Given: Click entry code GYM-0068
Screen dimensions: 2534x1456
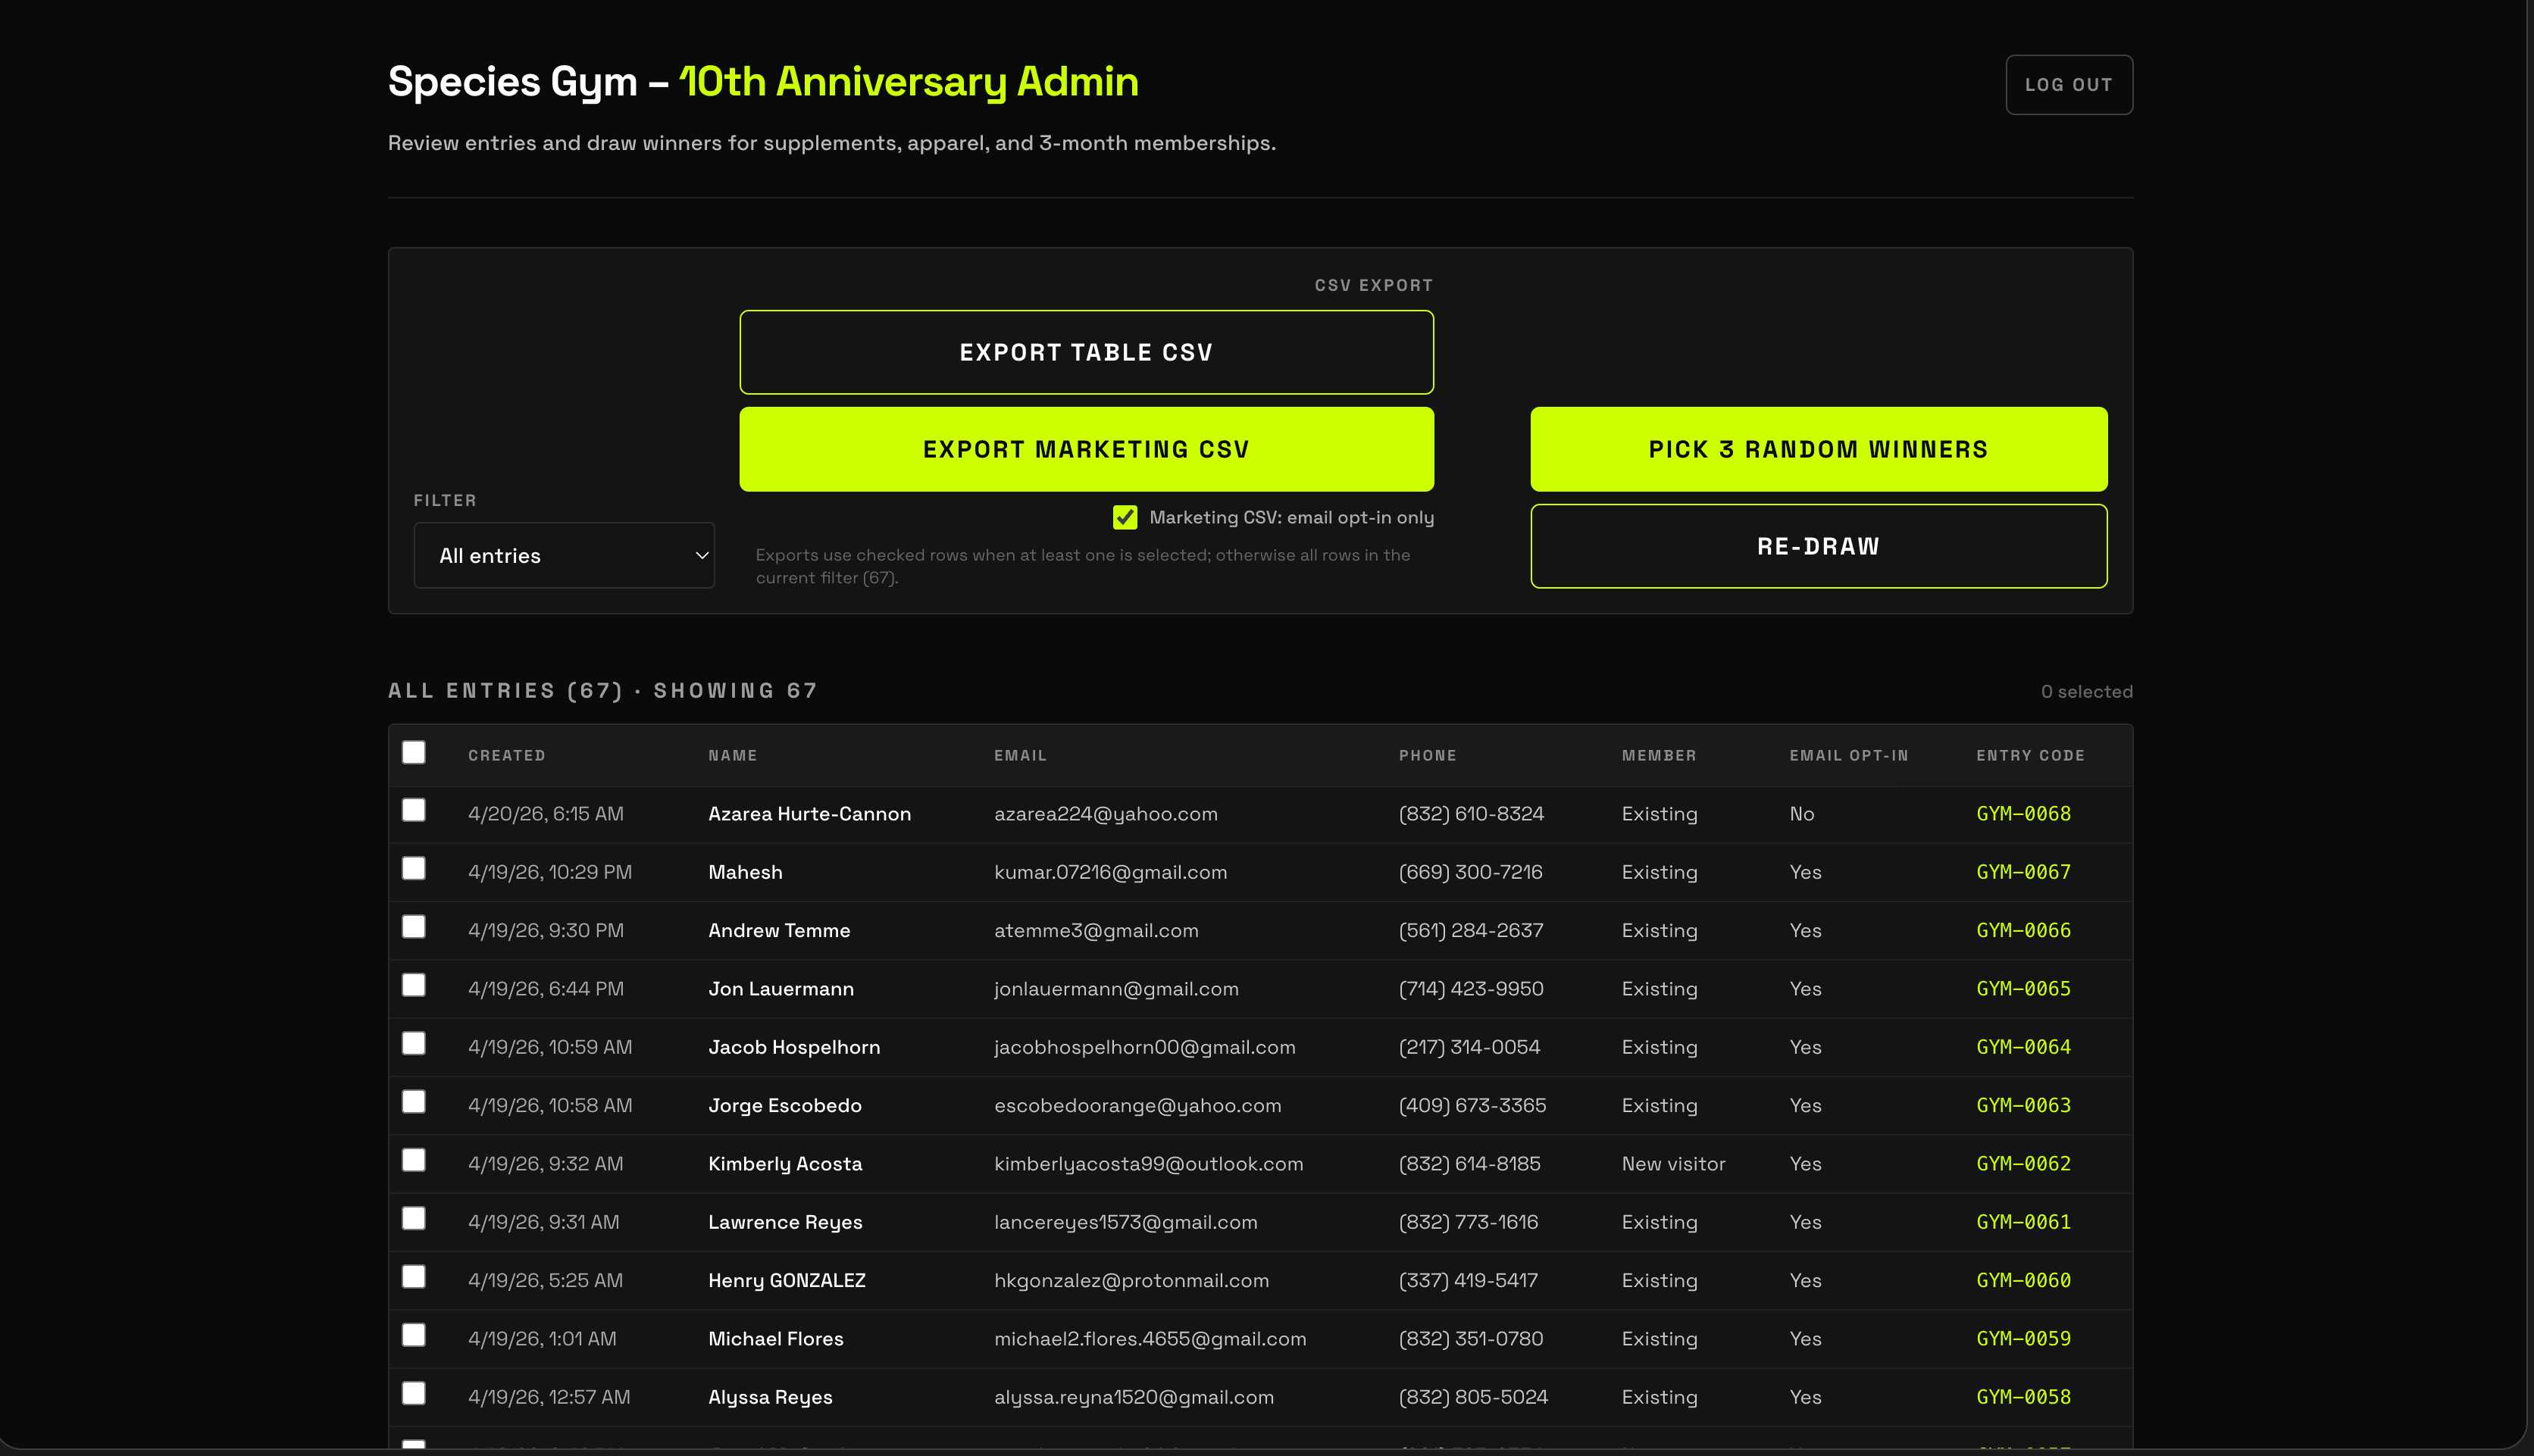Looking at the screenshot, I should coord(2023,814).
